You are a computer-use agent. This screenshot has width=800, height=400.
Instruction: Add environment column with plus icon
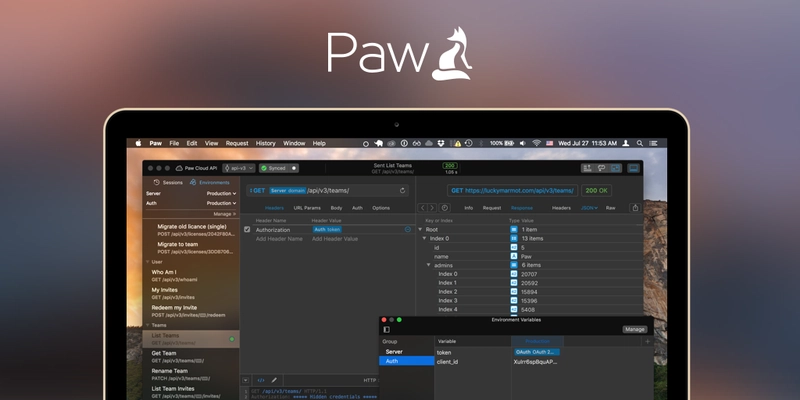tap(648, 341)
